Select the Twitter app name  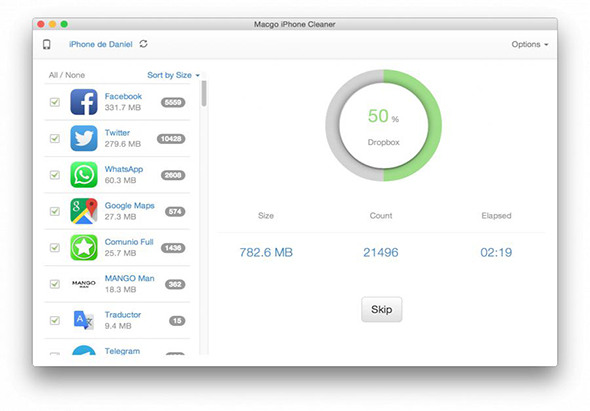tap(117, 133)
